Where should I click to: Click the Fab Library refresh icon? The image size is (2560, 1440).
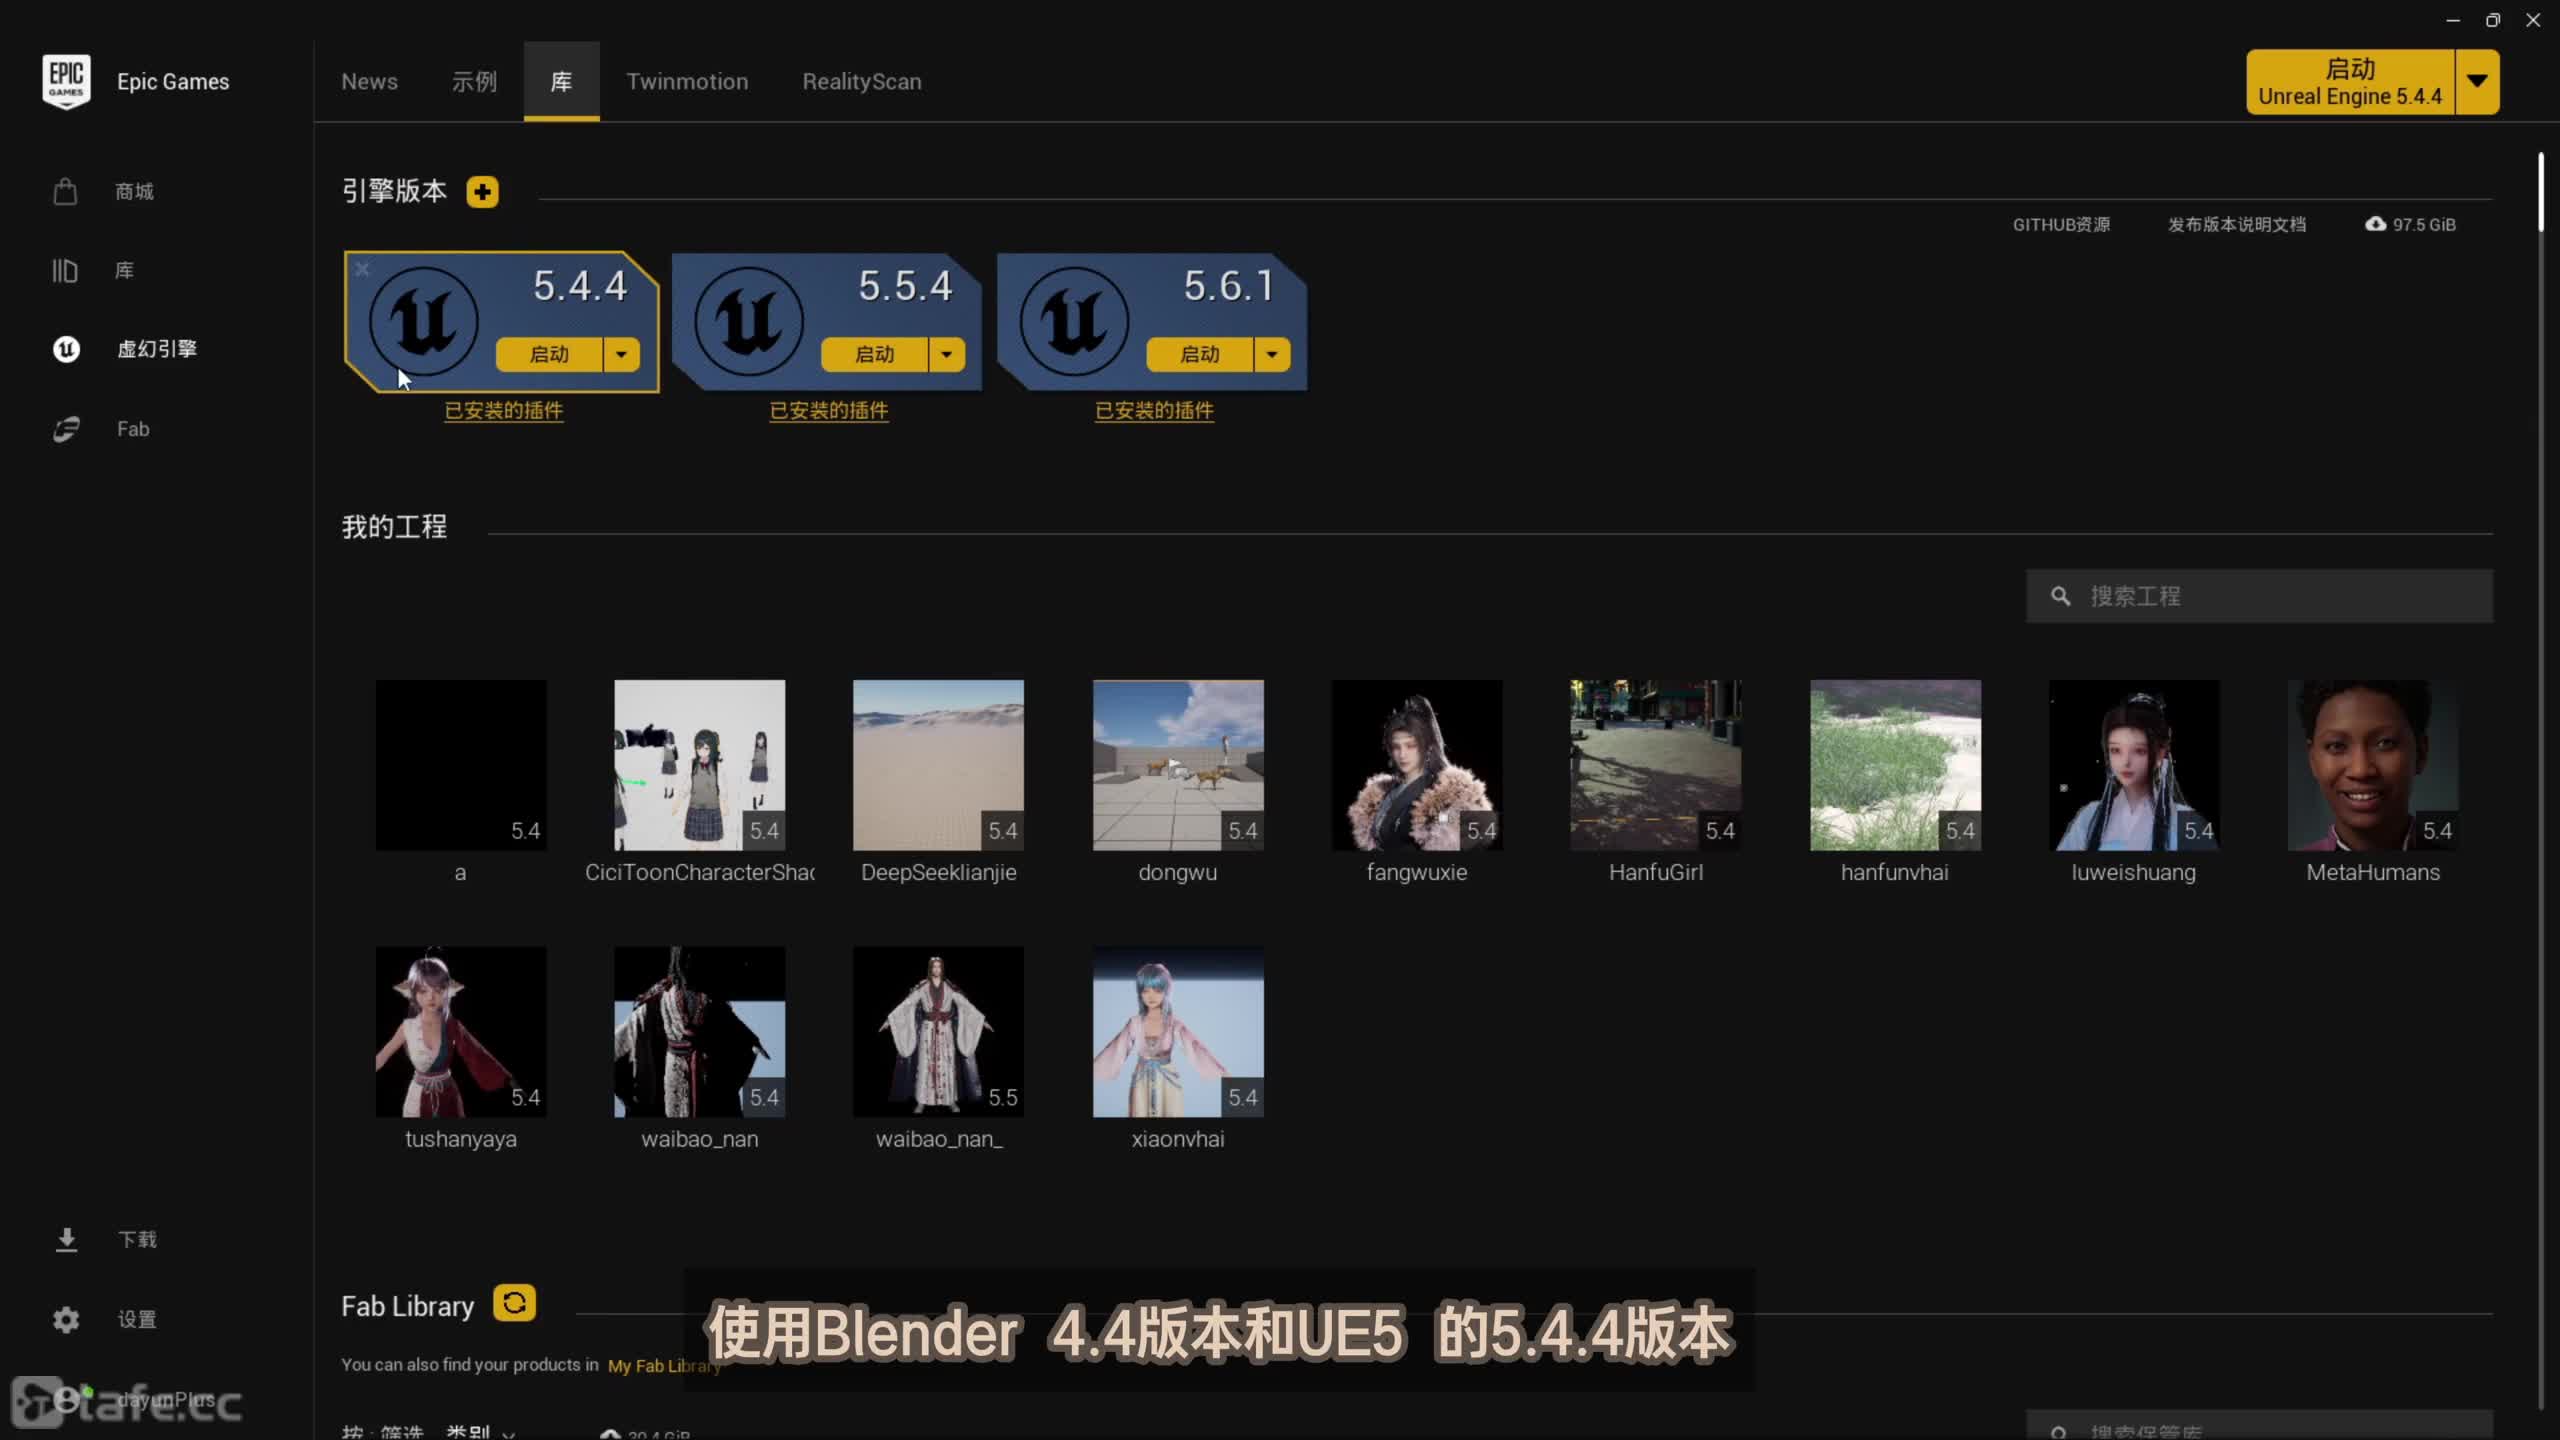(514, 1303)
